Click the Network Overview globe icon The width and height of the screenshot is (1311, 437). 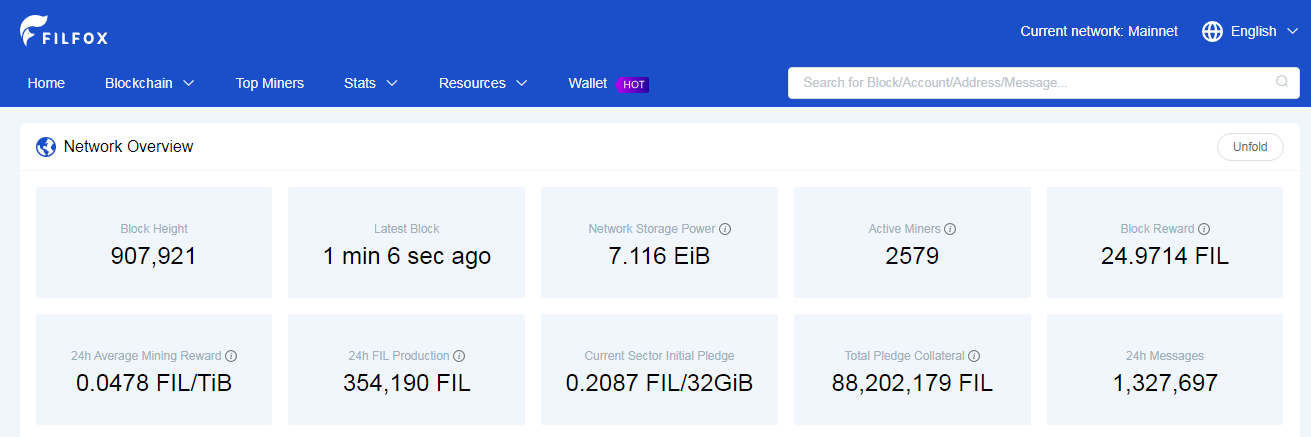(46, 147)
